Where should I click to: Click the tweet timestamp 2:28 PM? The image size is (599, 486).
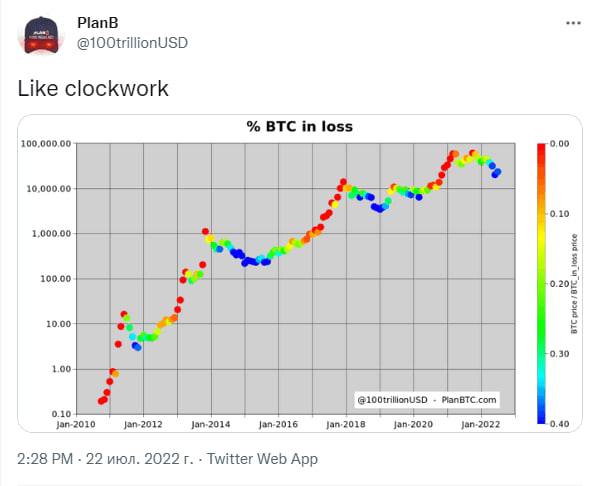45,458
